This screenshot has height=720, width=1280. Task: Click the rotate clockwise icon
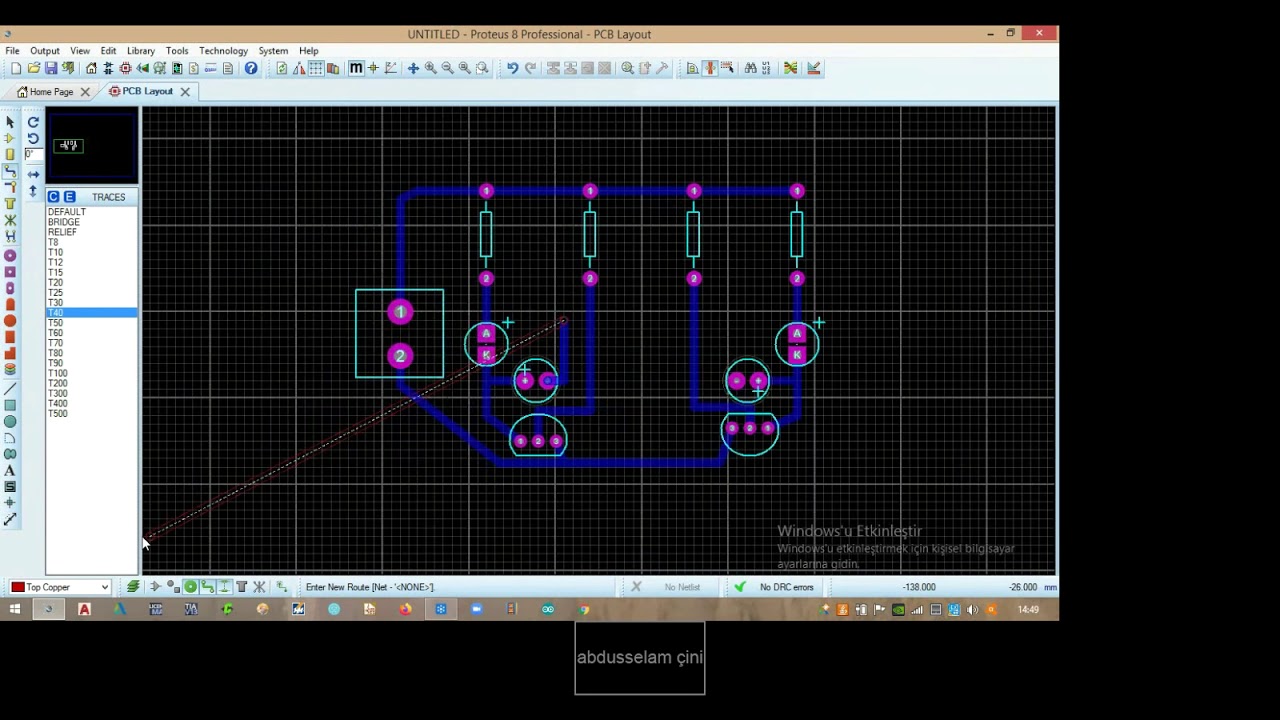33,122
